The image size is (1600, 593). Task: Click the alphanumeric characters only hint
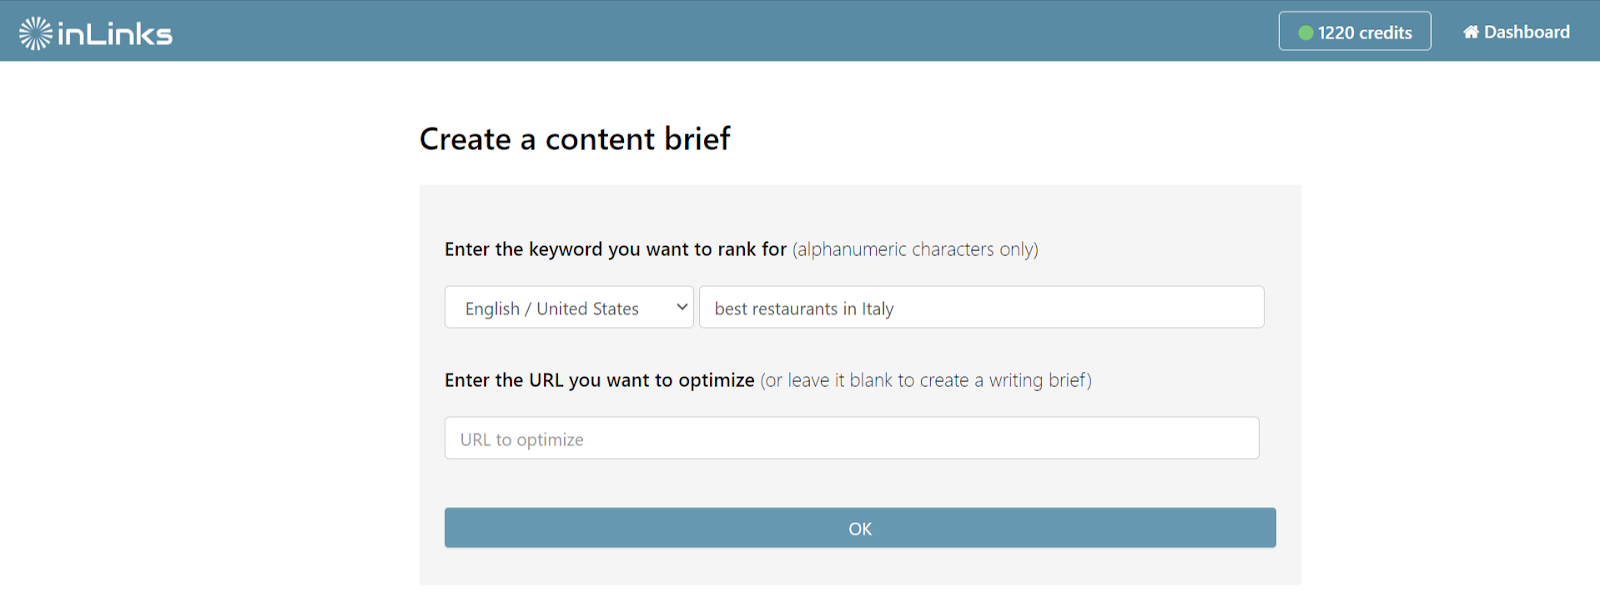[915, 249]
